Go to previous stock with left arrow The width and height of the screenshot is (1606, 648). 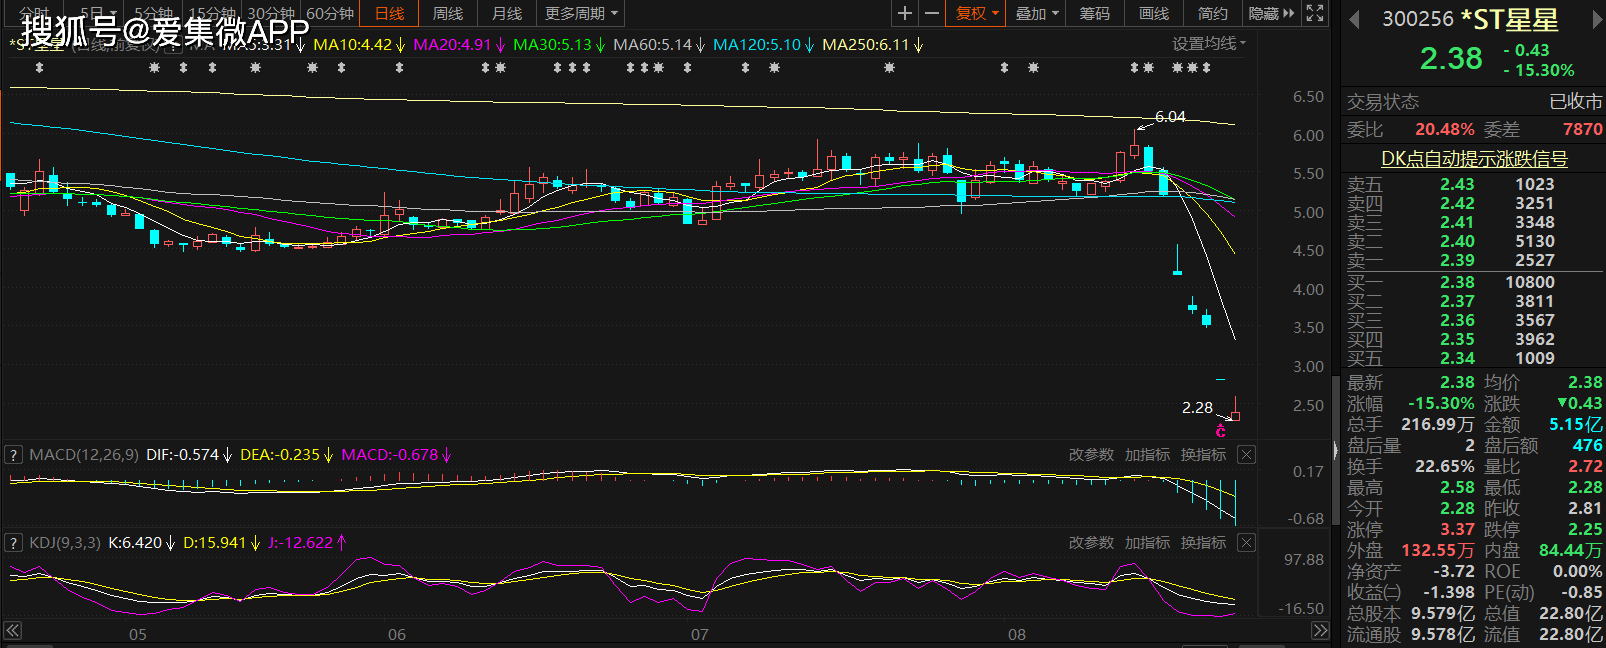pos(1354,19)
